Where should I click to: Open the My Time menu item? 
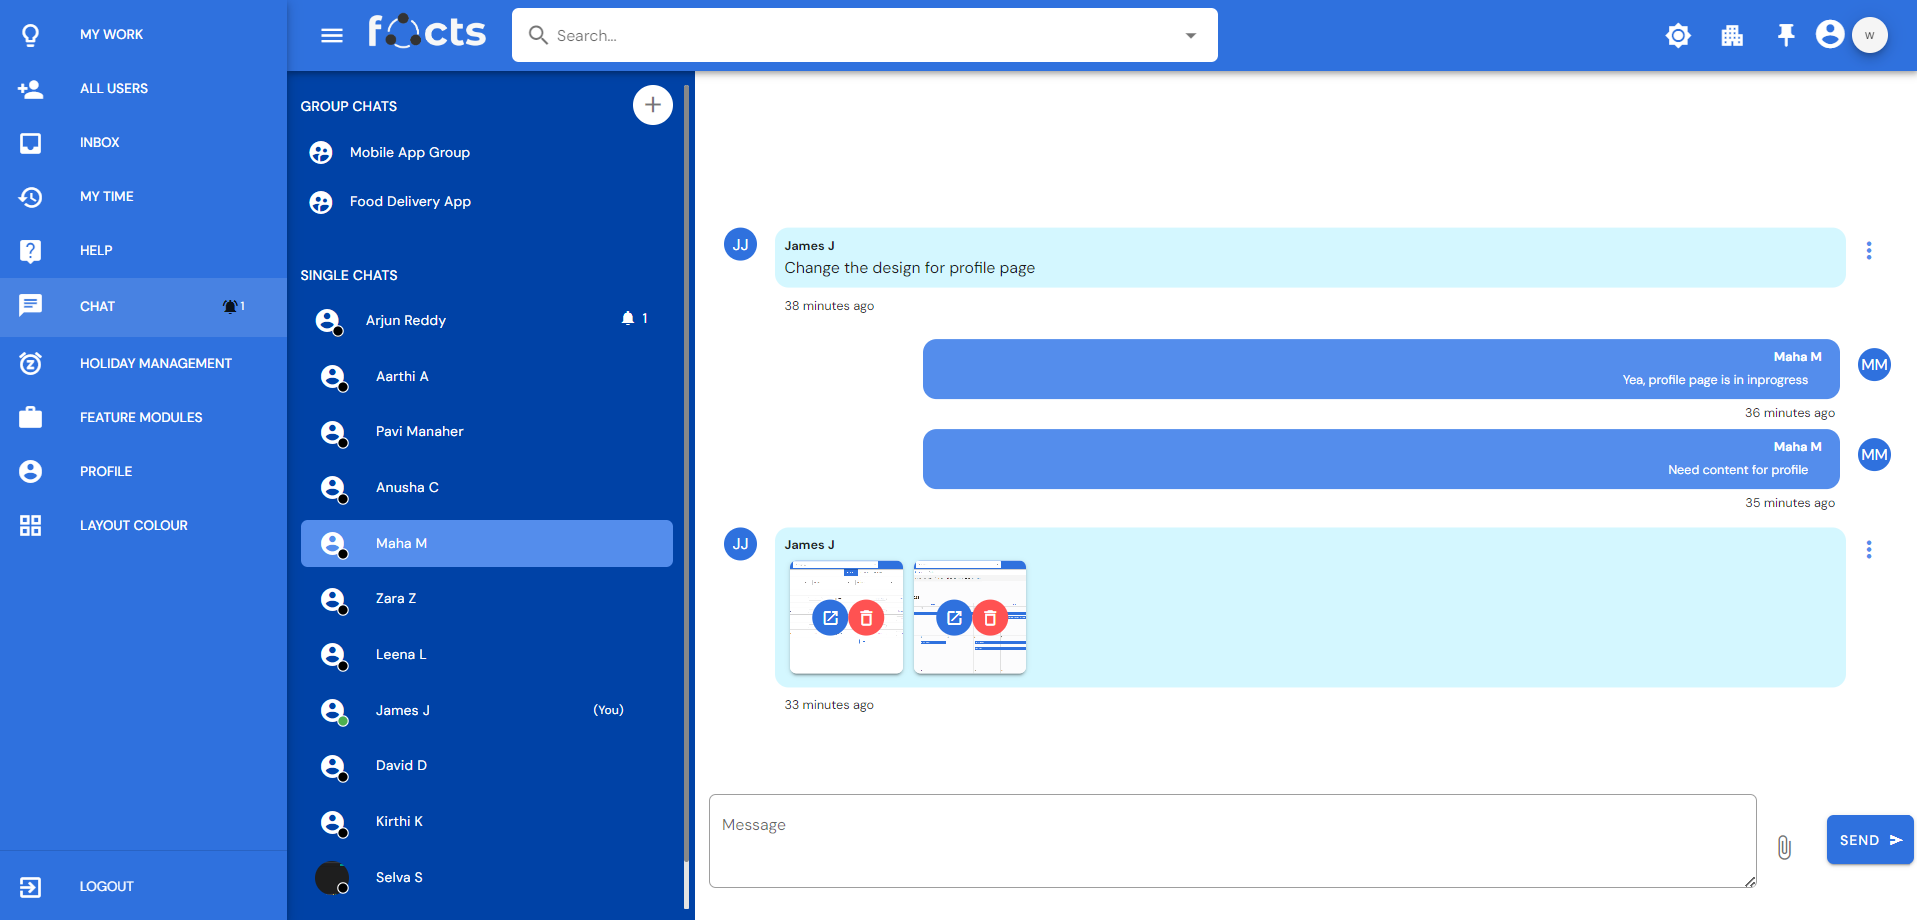(x=107, y=196)
